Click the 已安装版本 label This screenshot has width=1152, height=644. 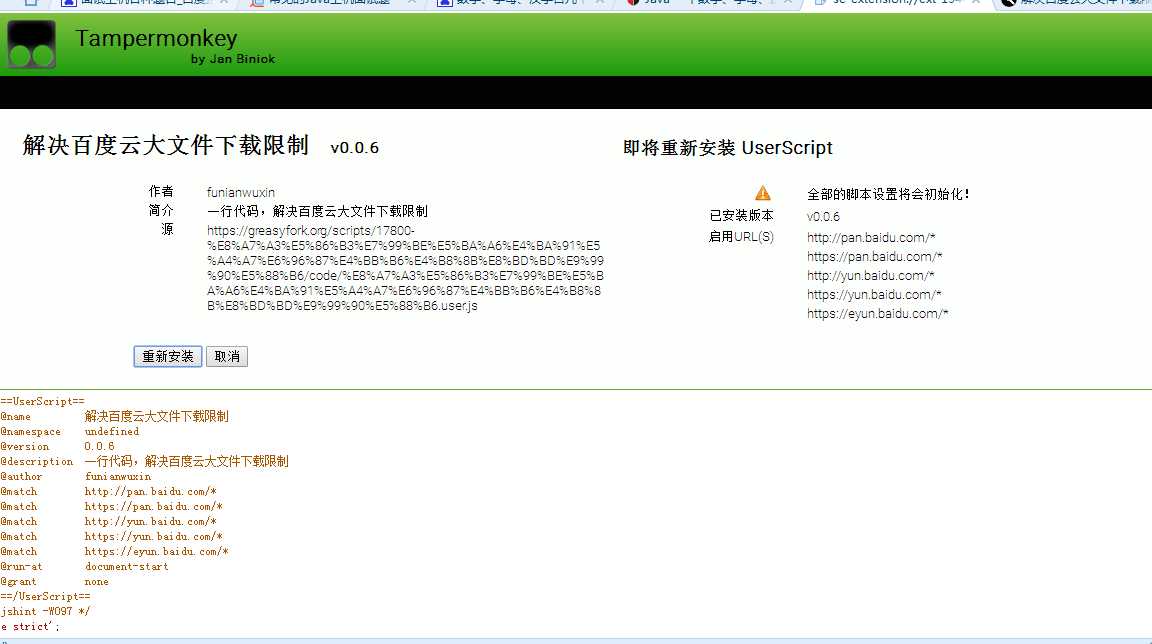741,216
